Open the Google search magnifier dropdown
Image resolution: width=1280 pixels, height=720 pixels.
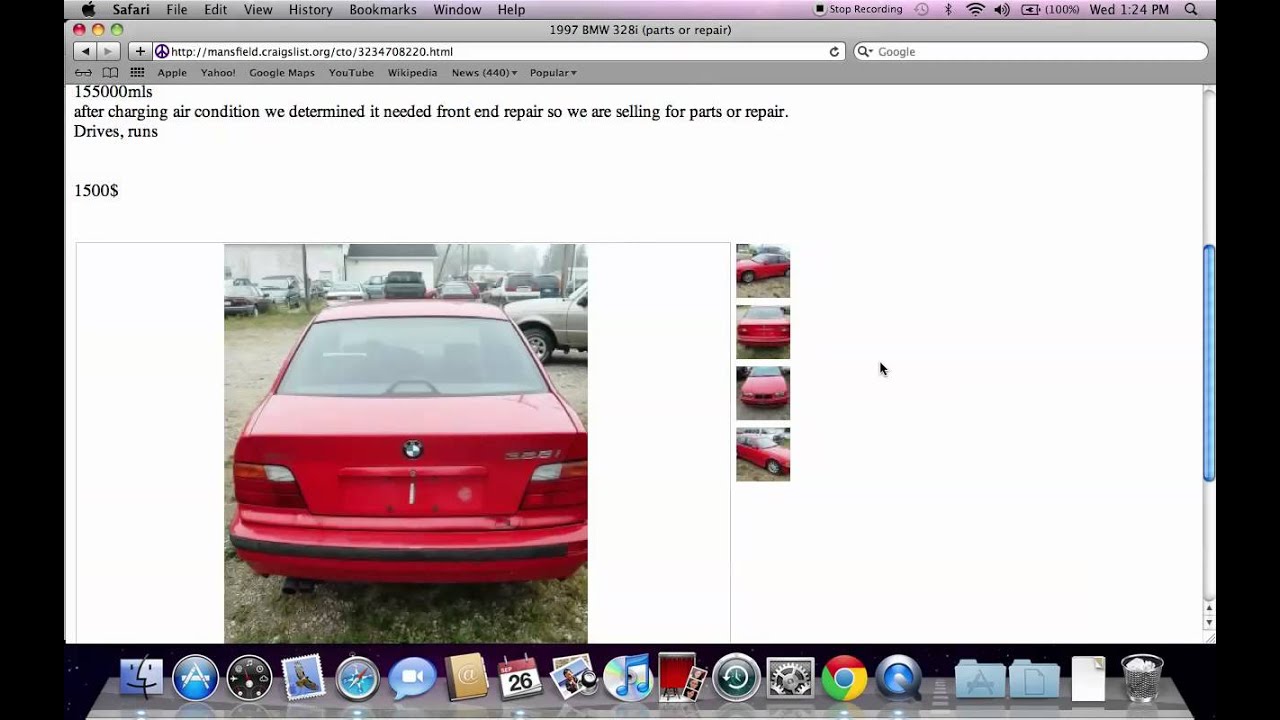[865, 51]
